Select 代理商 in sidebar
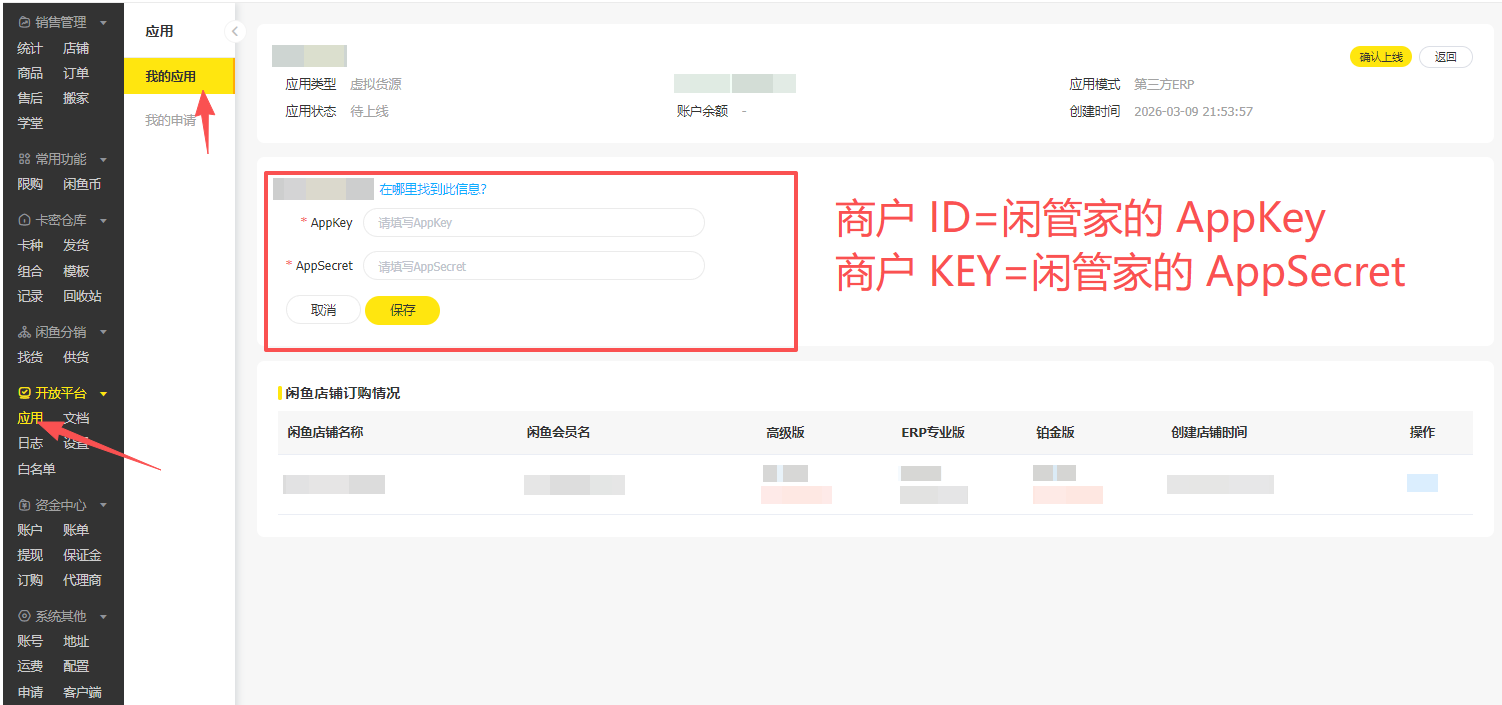Screen dimensions: 1502x705 tap(82, 580)
